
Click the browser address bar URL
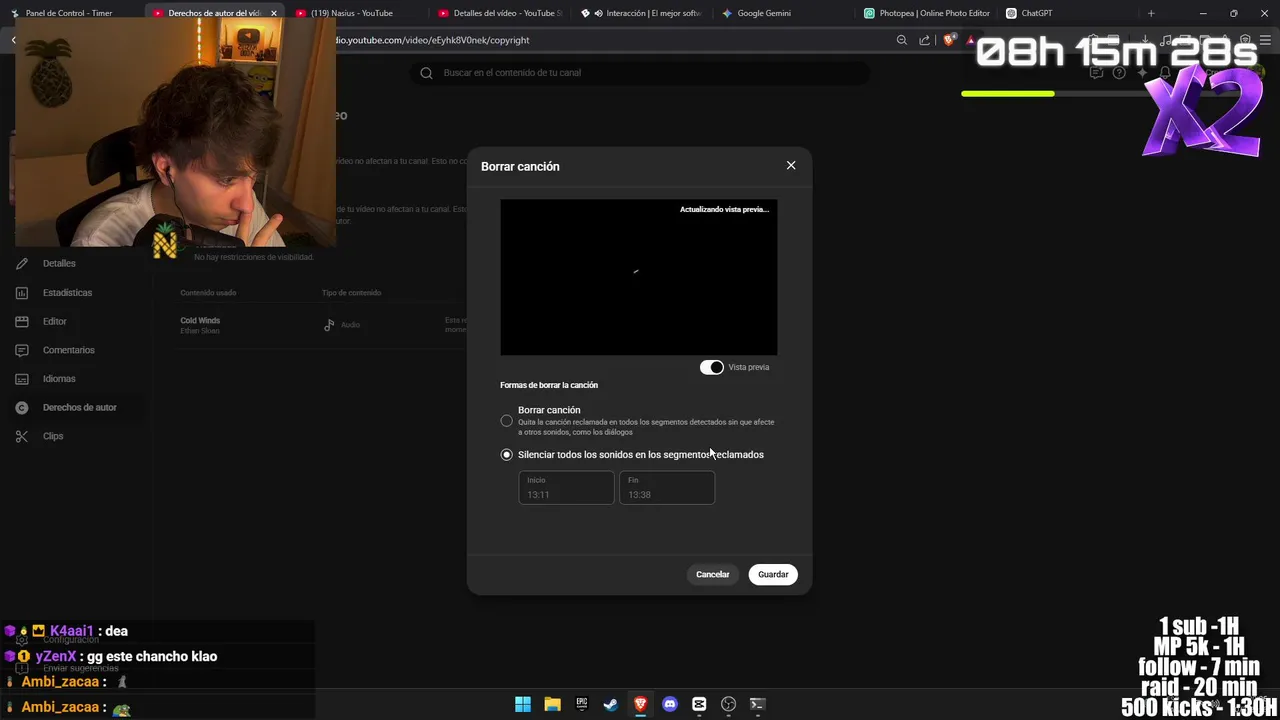[431, 40]
